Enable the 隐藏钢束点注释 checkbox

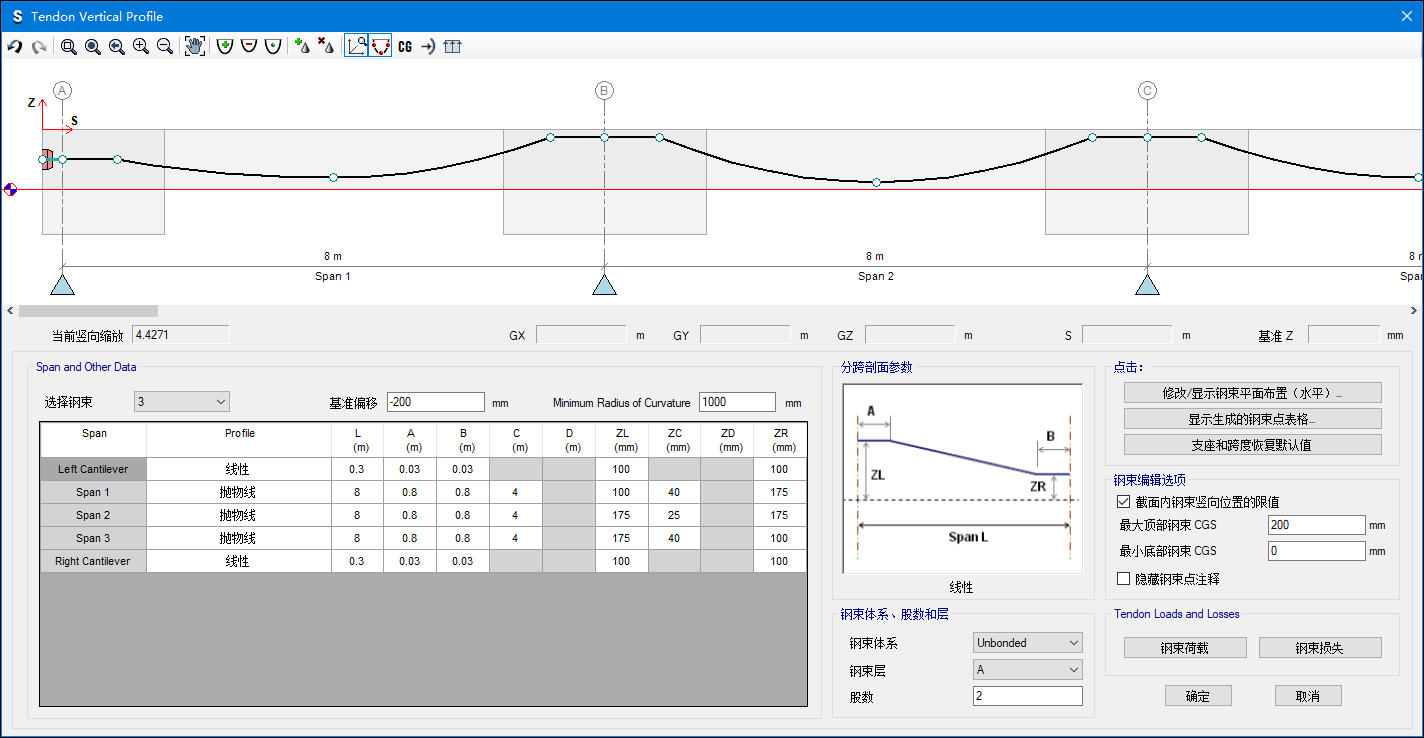coord(1122,579)
